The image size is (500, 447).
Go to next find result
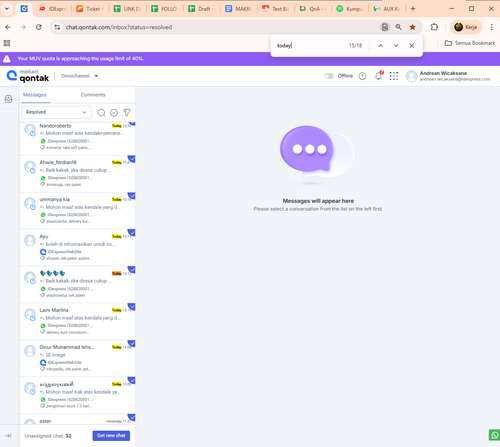click(396, 46)
